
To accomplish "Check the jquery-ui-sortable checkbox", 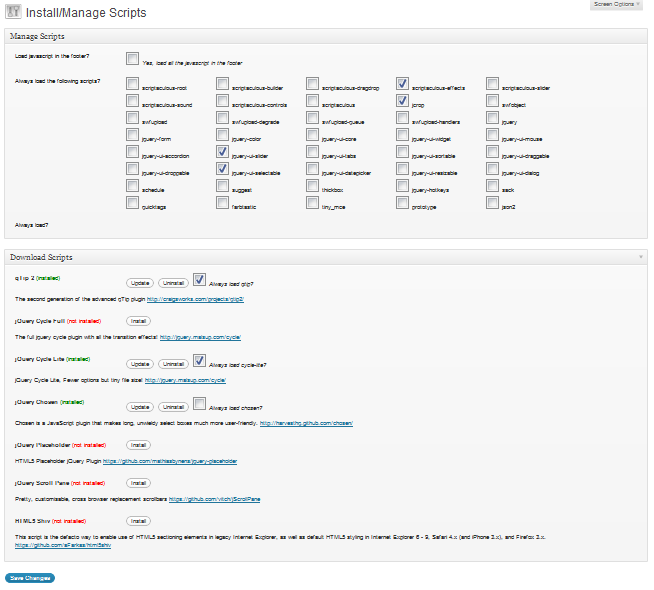I will 402,151.
